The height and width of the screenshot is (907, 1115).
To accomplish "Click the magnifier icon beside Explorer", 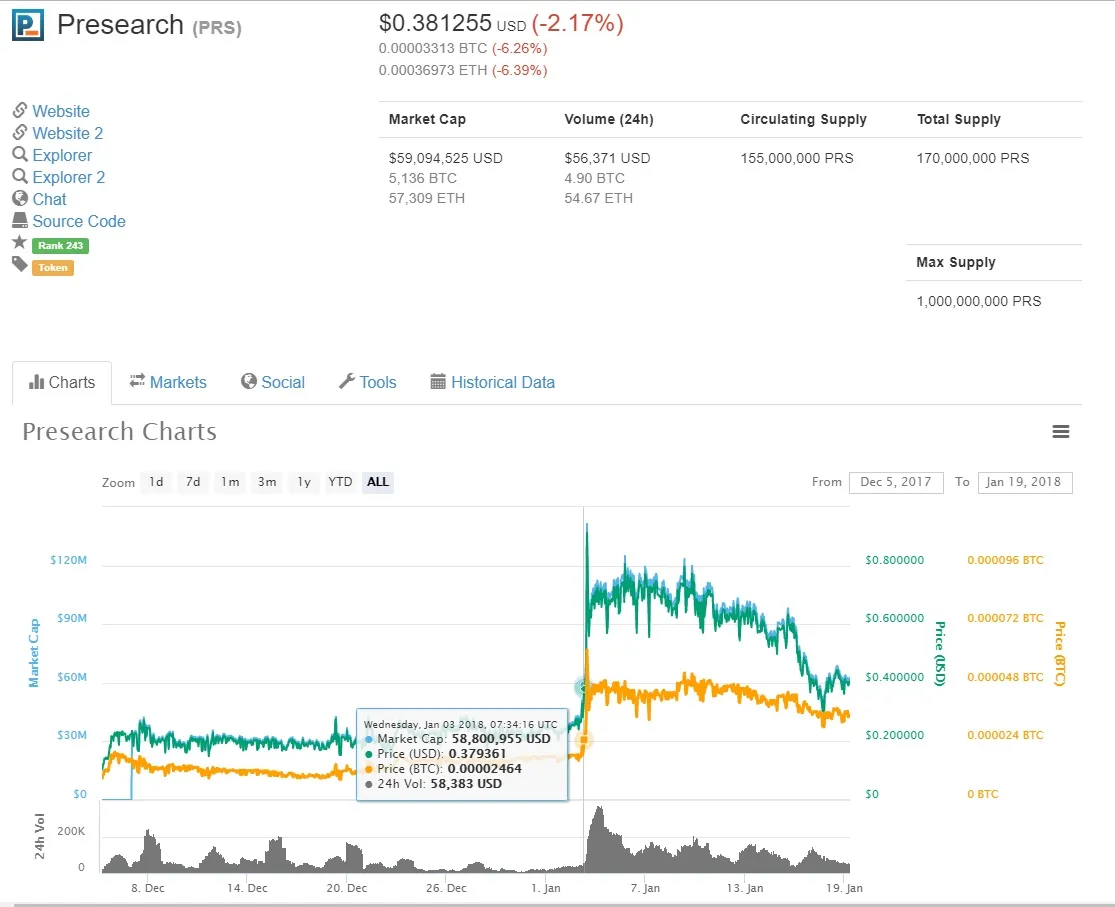I will pyautogui.click(x=20, y=154).
